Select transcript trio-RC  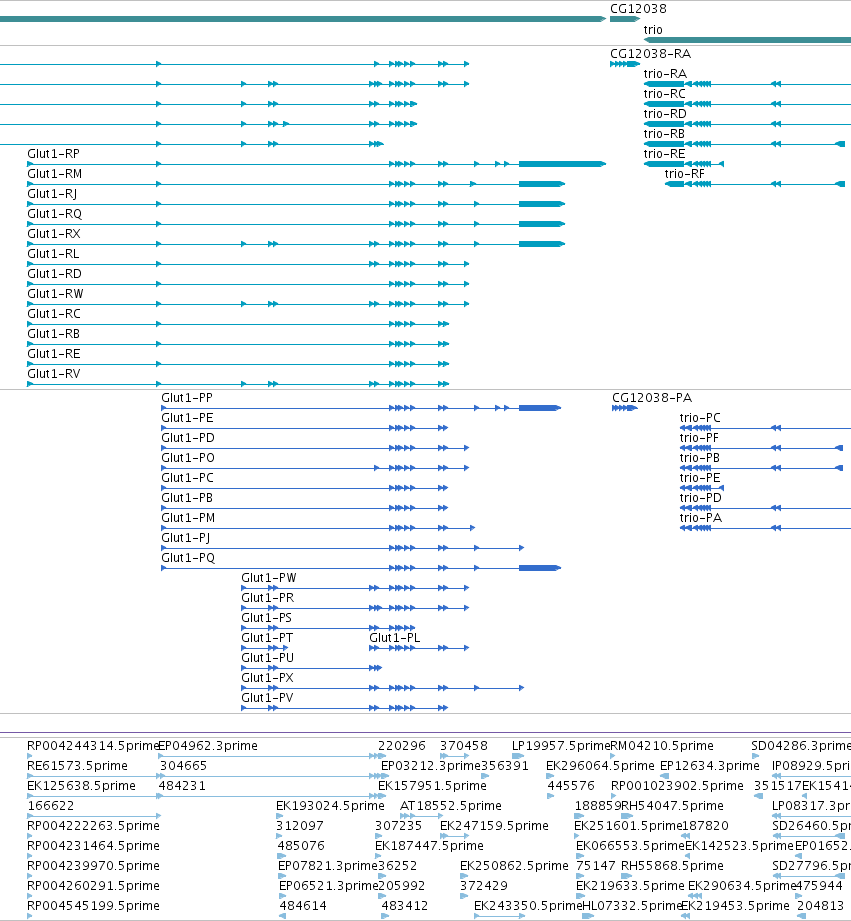[x=664, y=93]
